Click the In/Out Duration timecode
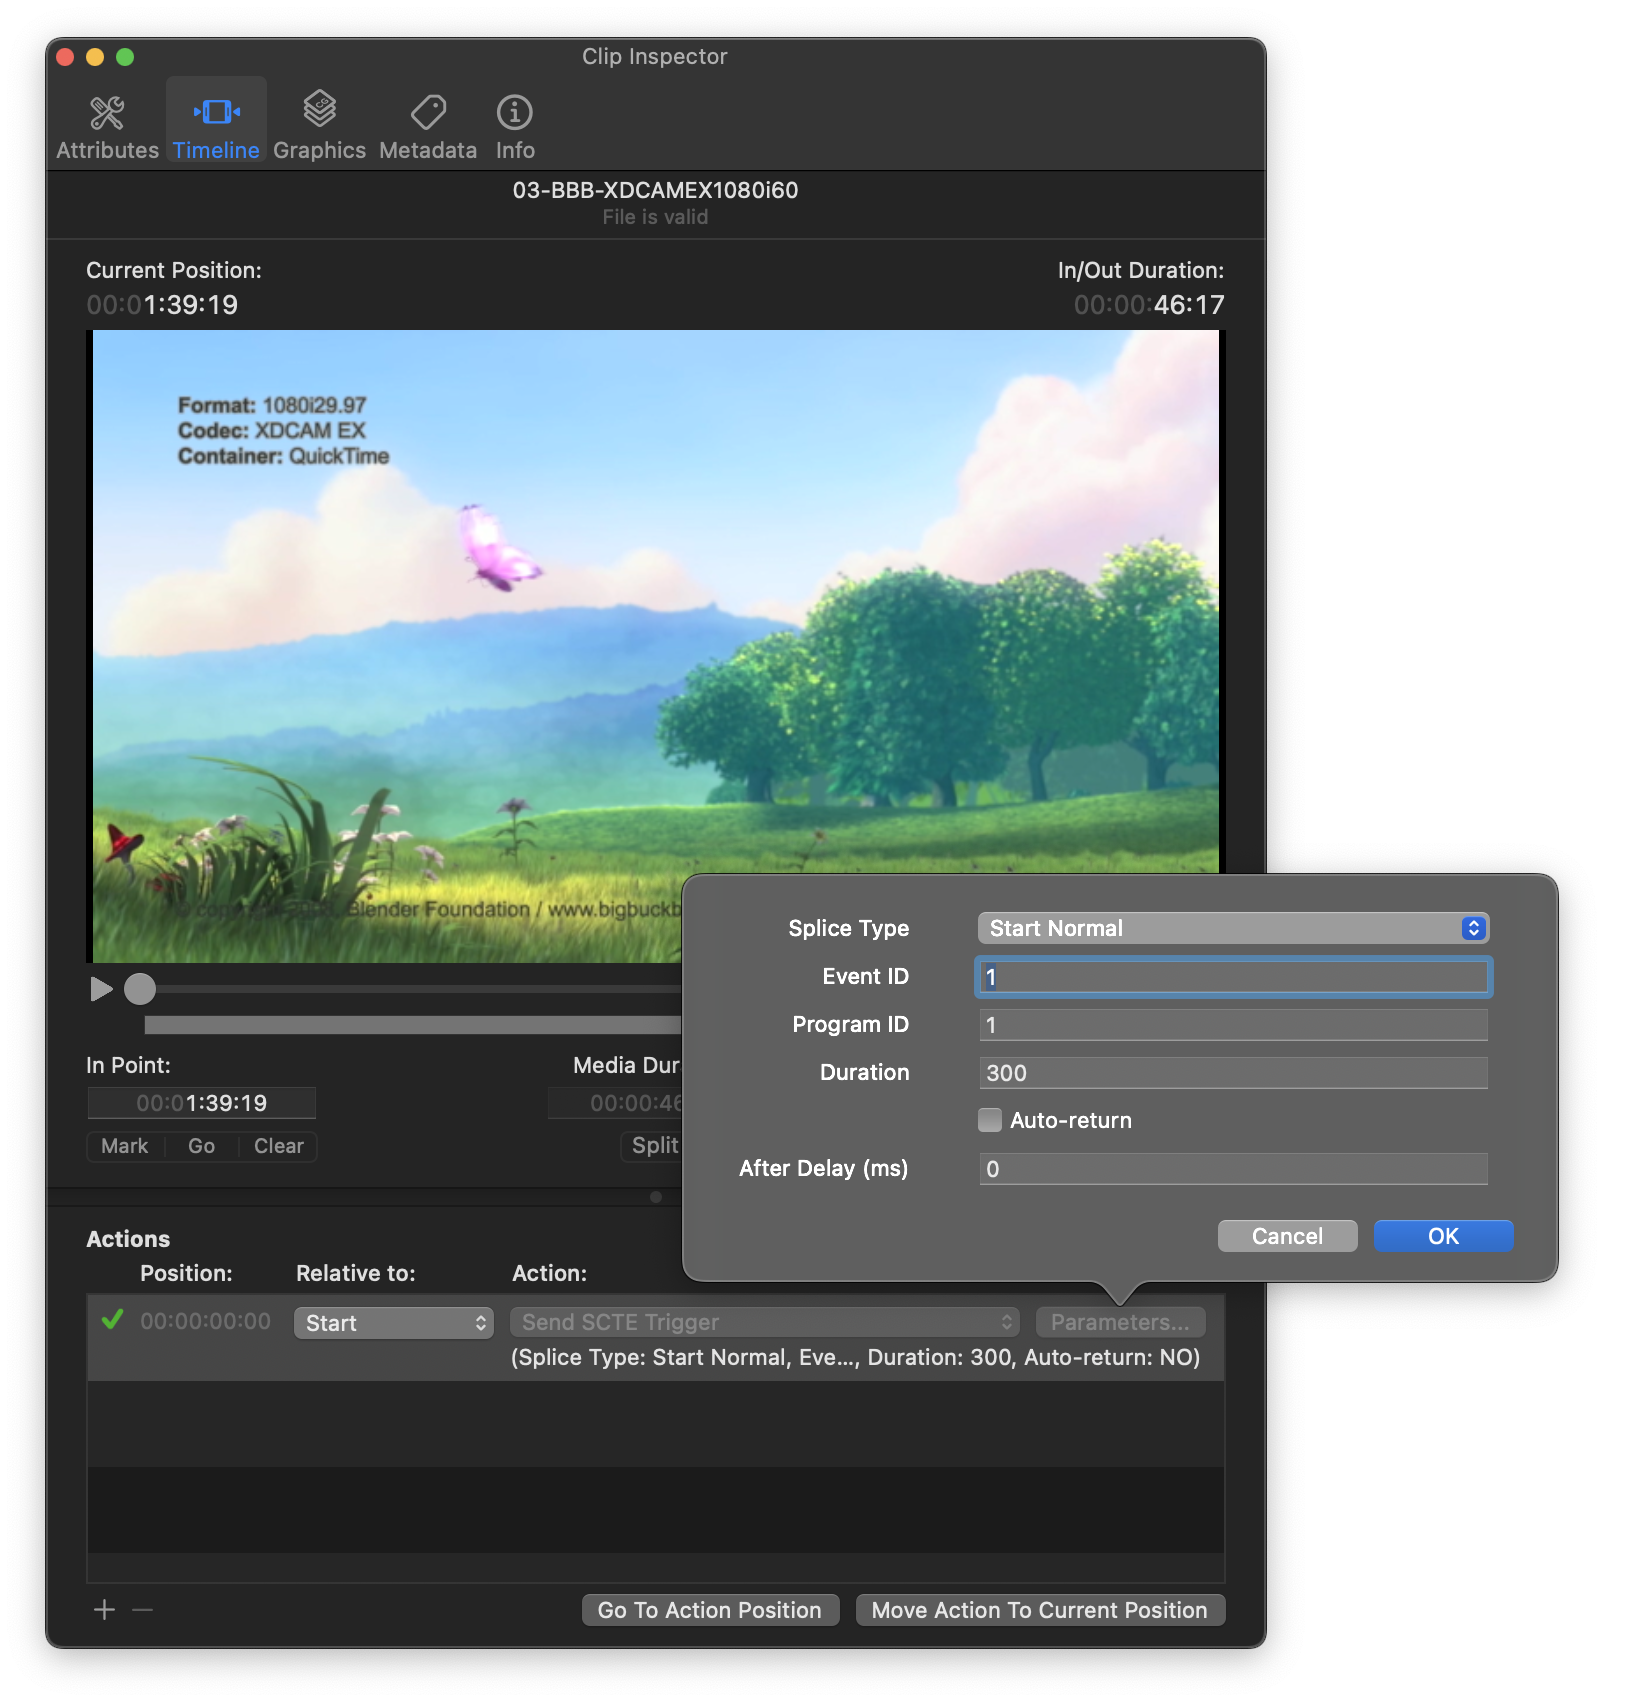This screenshot has width=1630, height=1702. [1149, 305]
